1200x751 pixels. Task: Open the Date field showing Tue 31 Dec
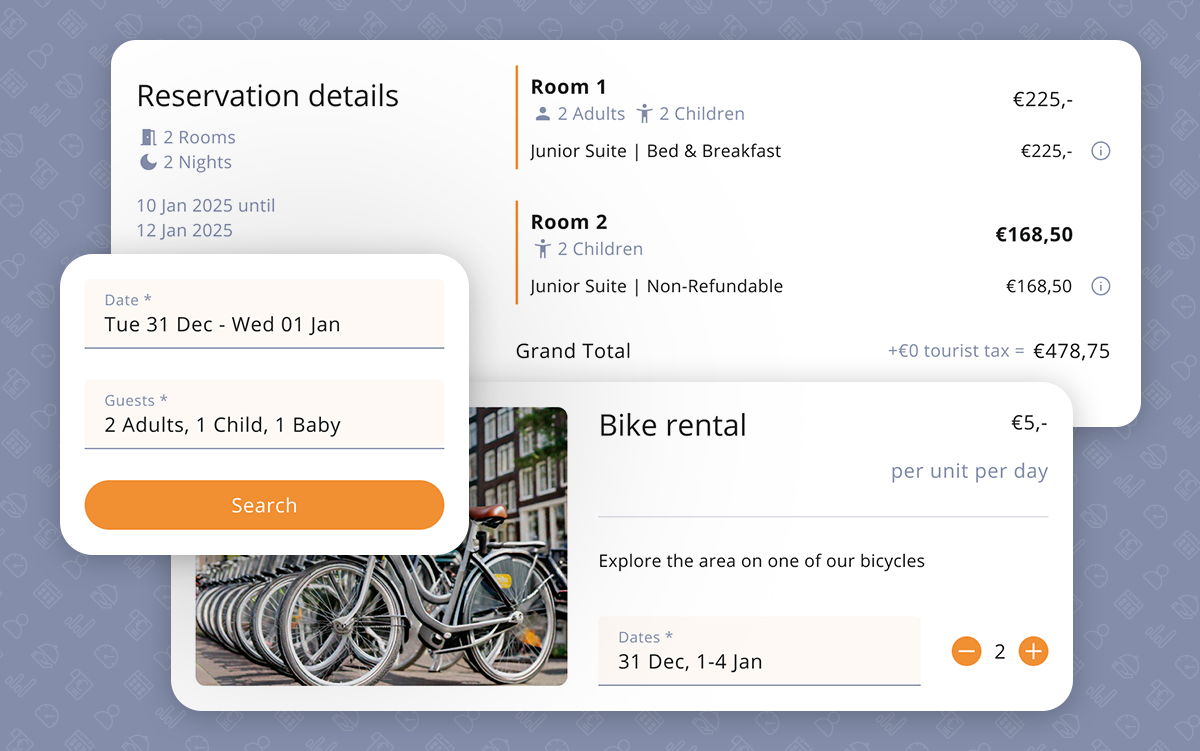point(264,314)
